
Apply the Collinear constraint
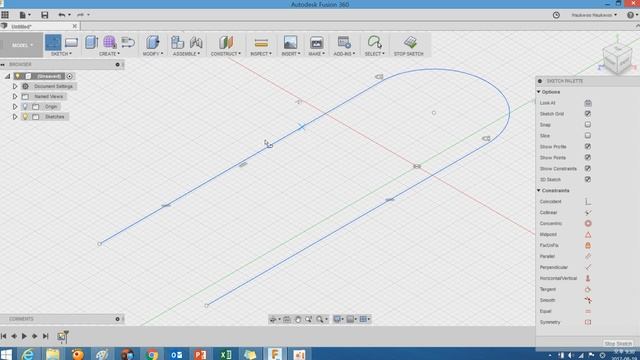[x=588, y=213]
